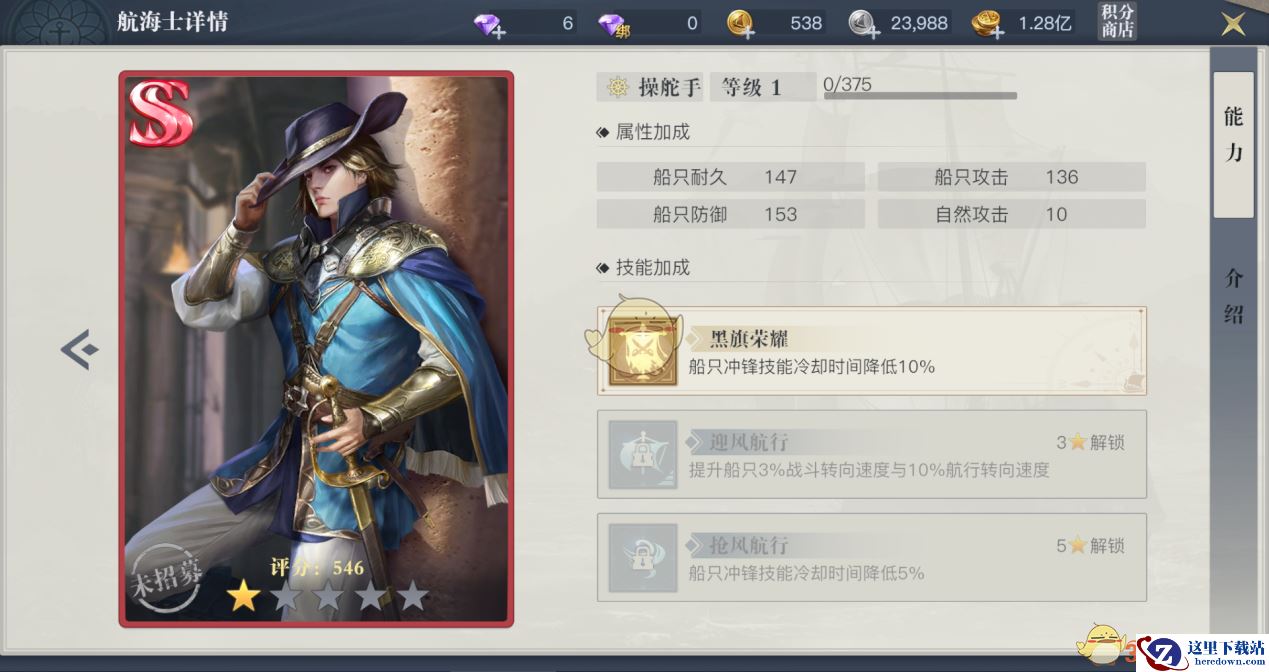Add more purple diamonds with plus icon

[x=489, y=24]
